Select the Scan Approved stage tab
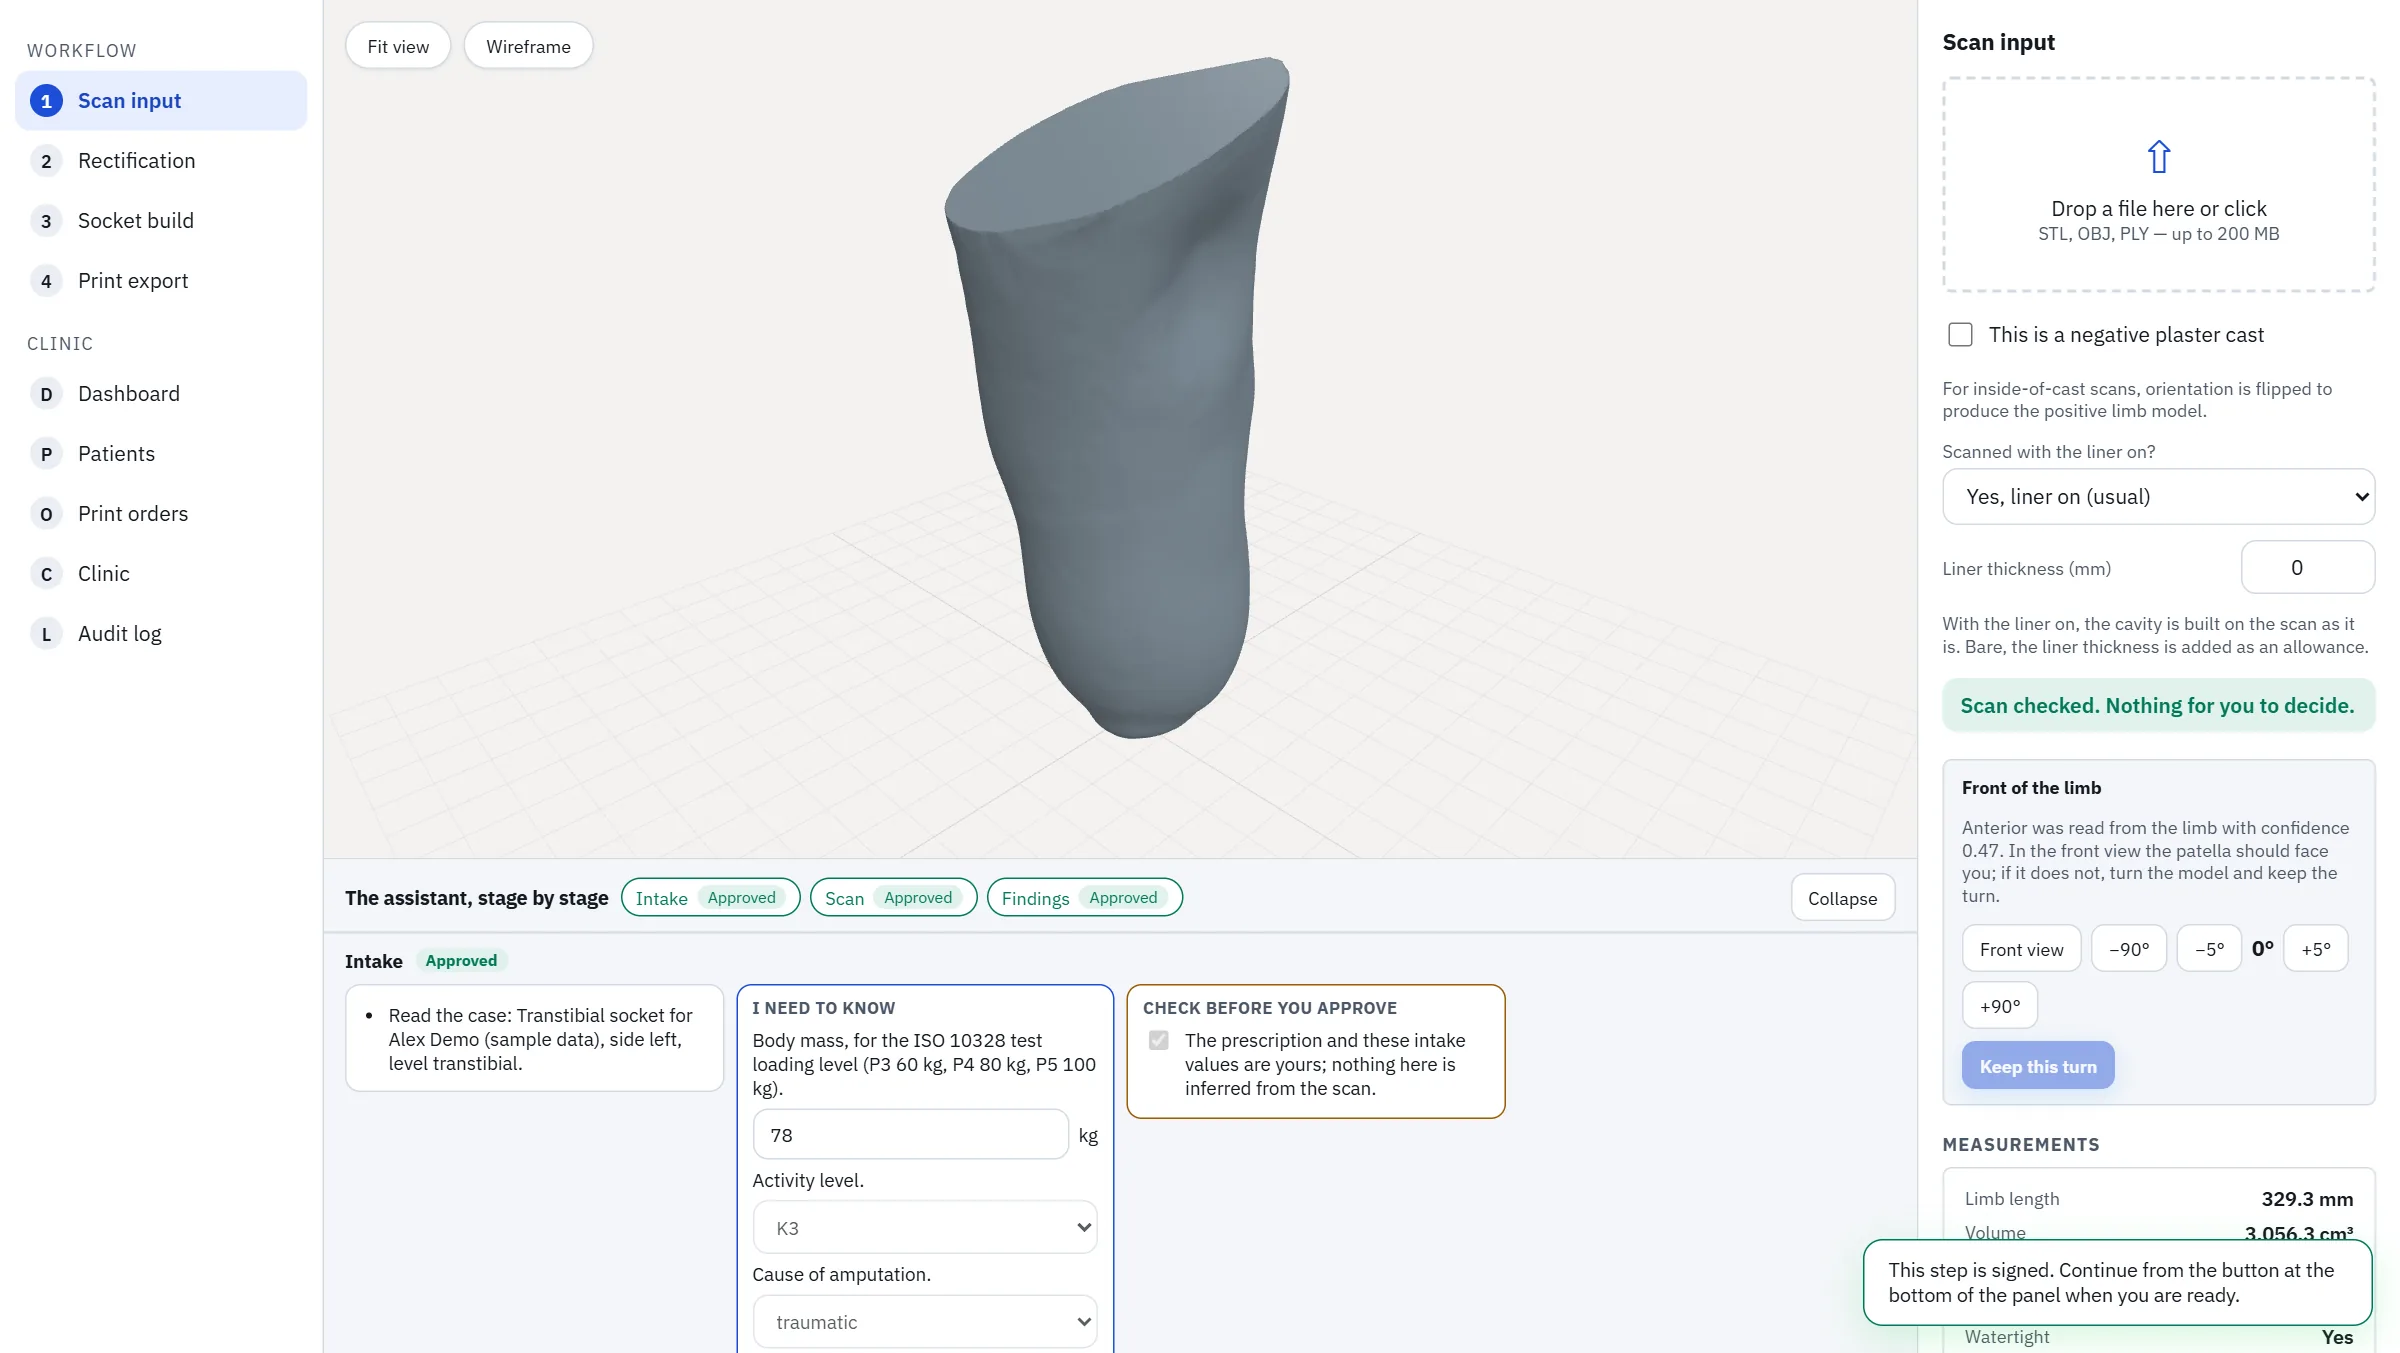Screen dimensions: 2400x1353 coord(893,898)
